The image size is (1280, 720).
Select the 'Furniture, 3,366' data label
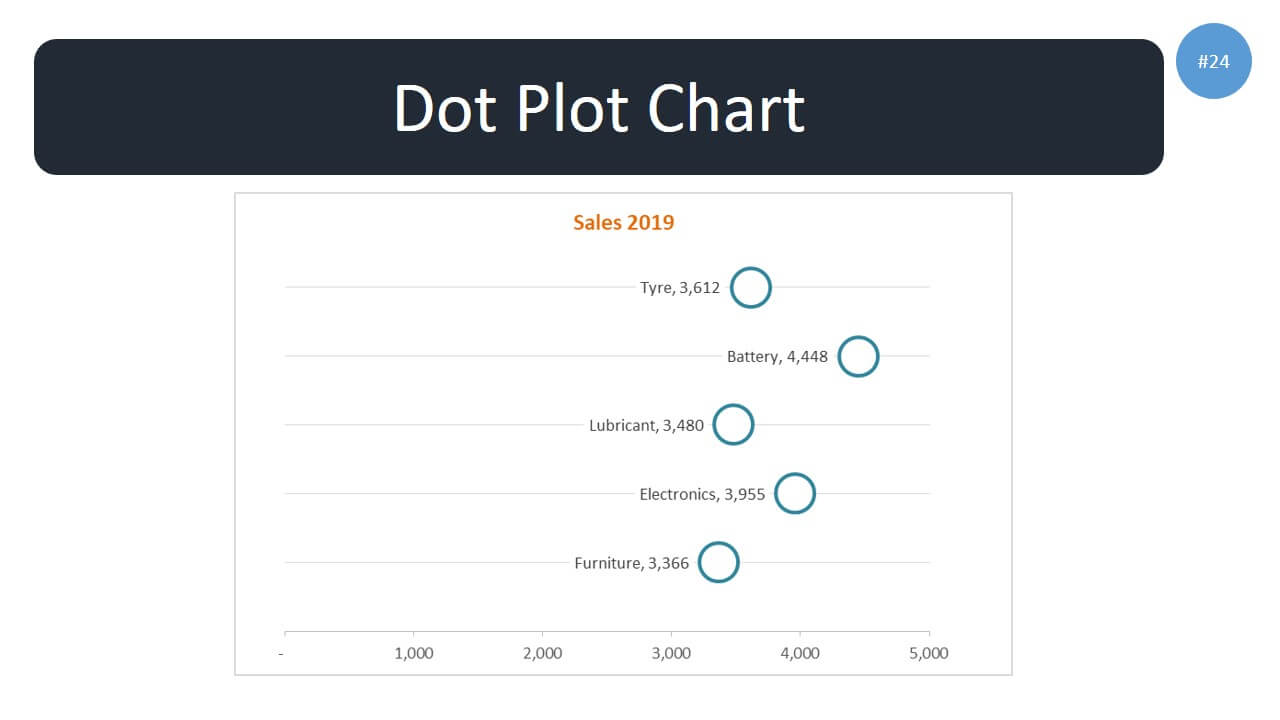[631, 563]
